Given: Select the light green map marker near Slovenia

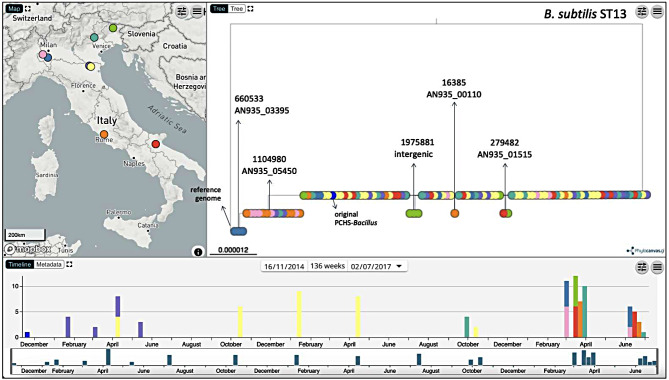Looking at the screenshot, I should (x=113, y=28).
